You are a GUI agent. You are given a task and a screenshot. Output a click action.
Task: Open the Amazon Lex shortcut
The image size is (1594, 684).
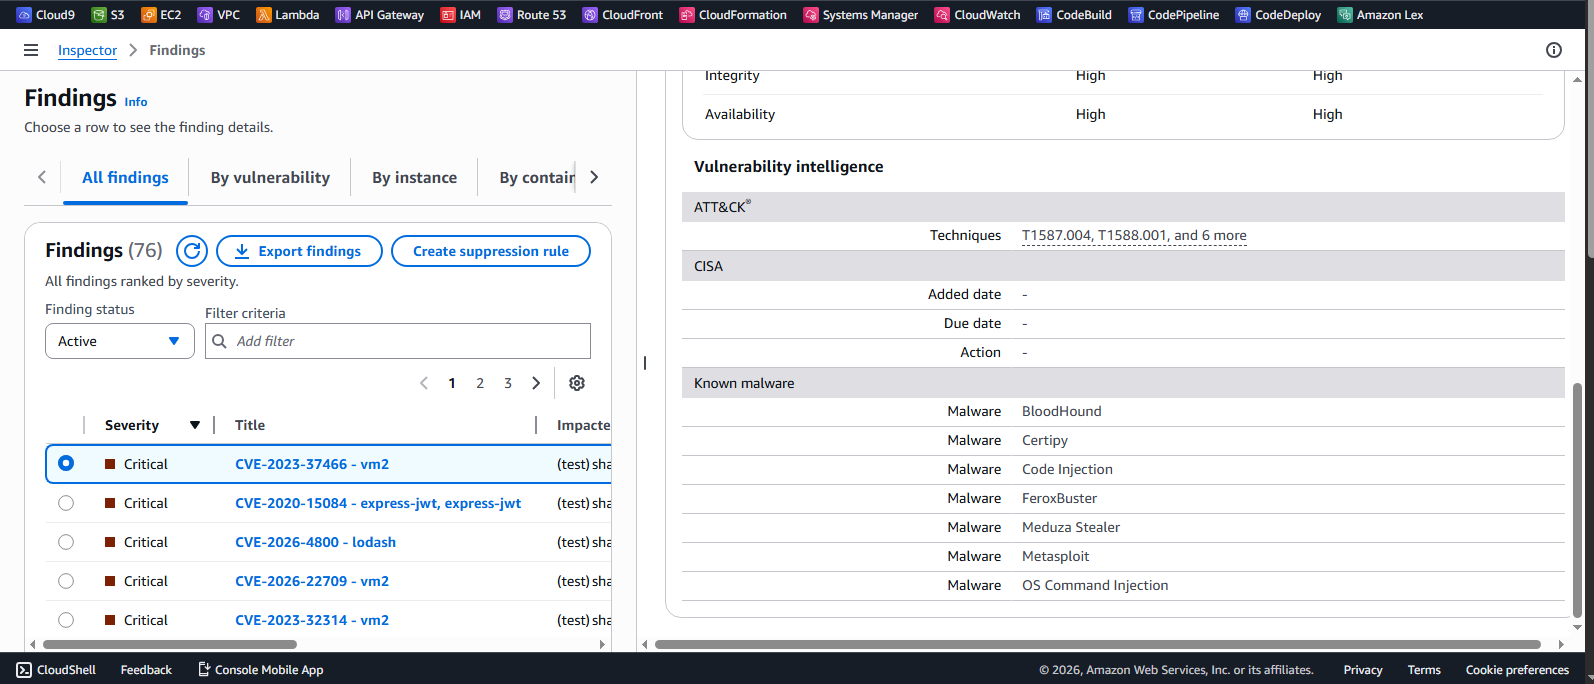1381,15
